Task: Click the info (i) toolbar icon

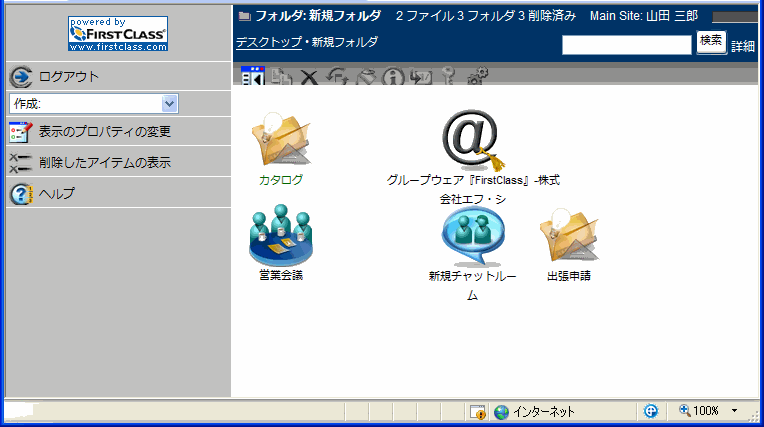Action: point(393,77)
